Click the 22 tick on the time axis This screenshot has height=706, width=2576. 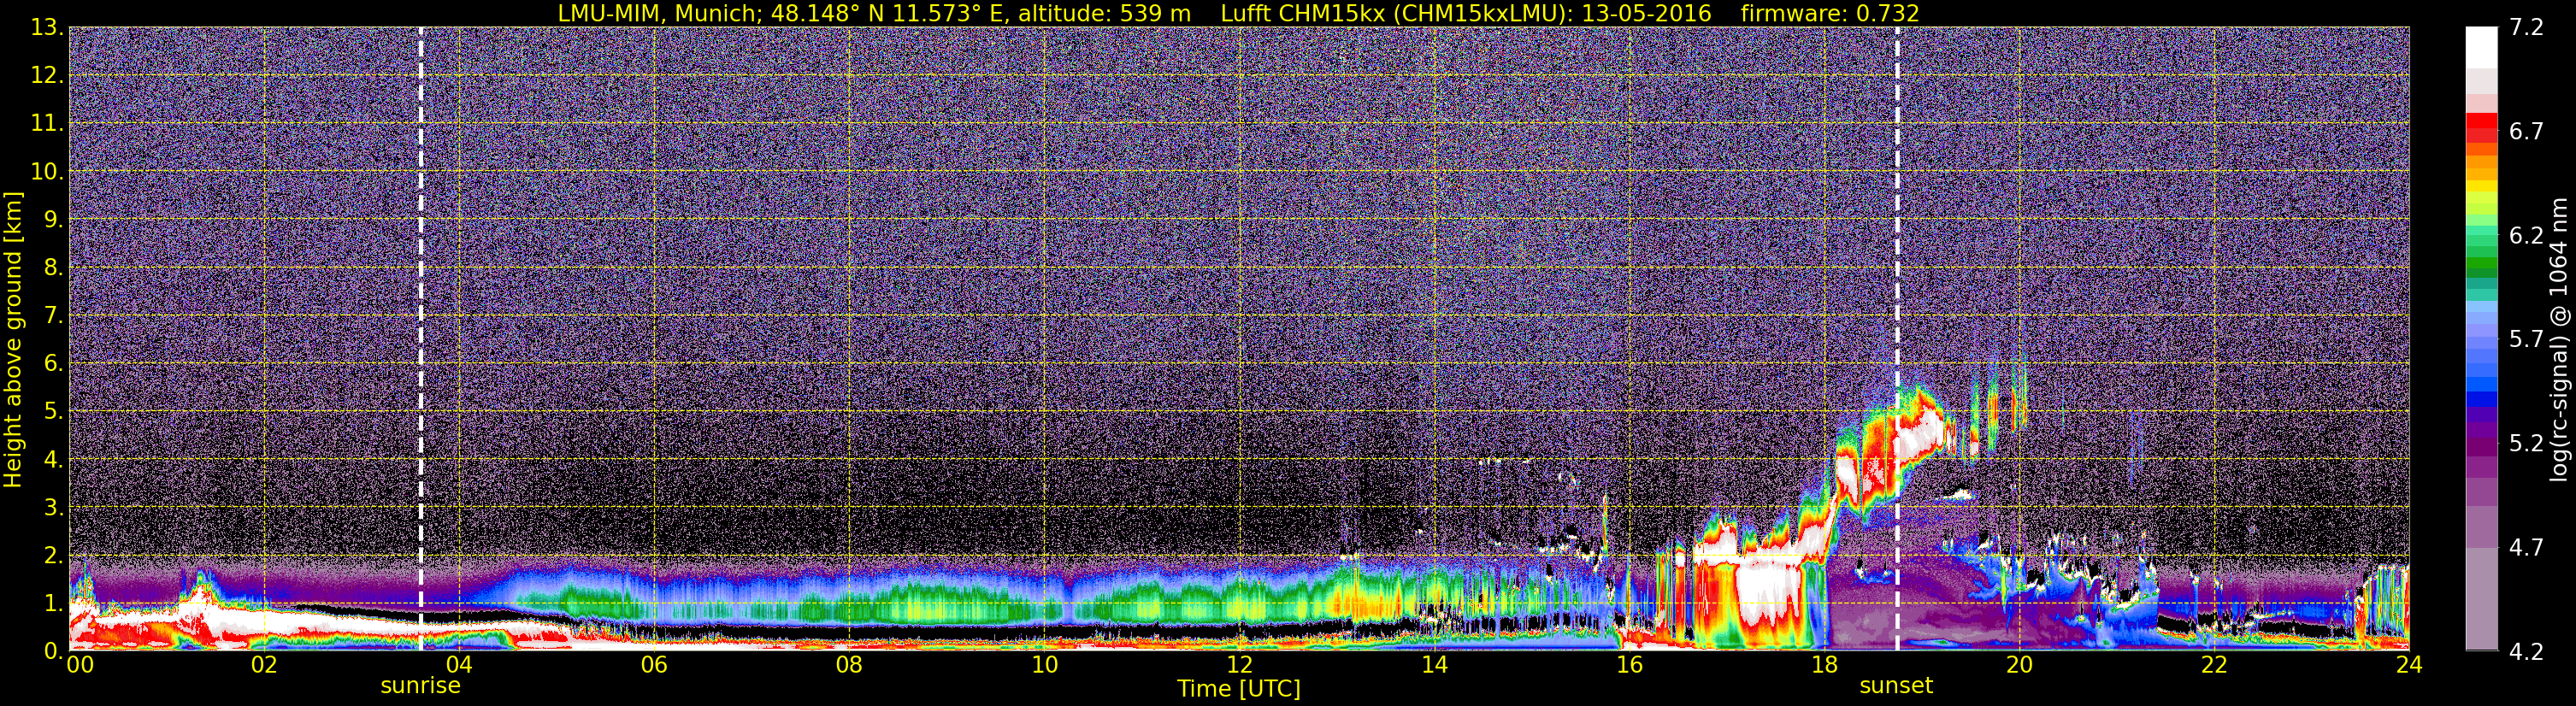tap(2214, 665)
